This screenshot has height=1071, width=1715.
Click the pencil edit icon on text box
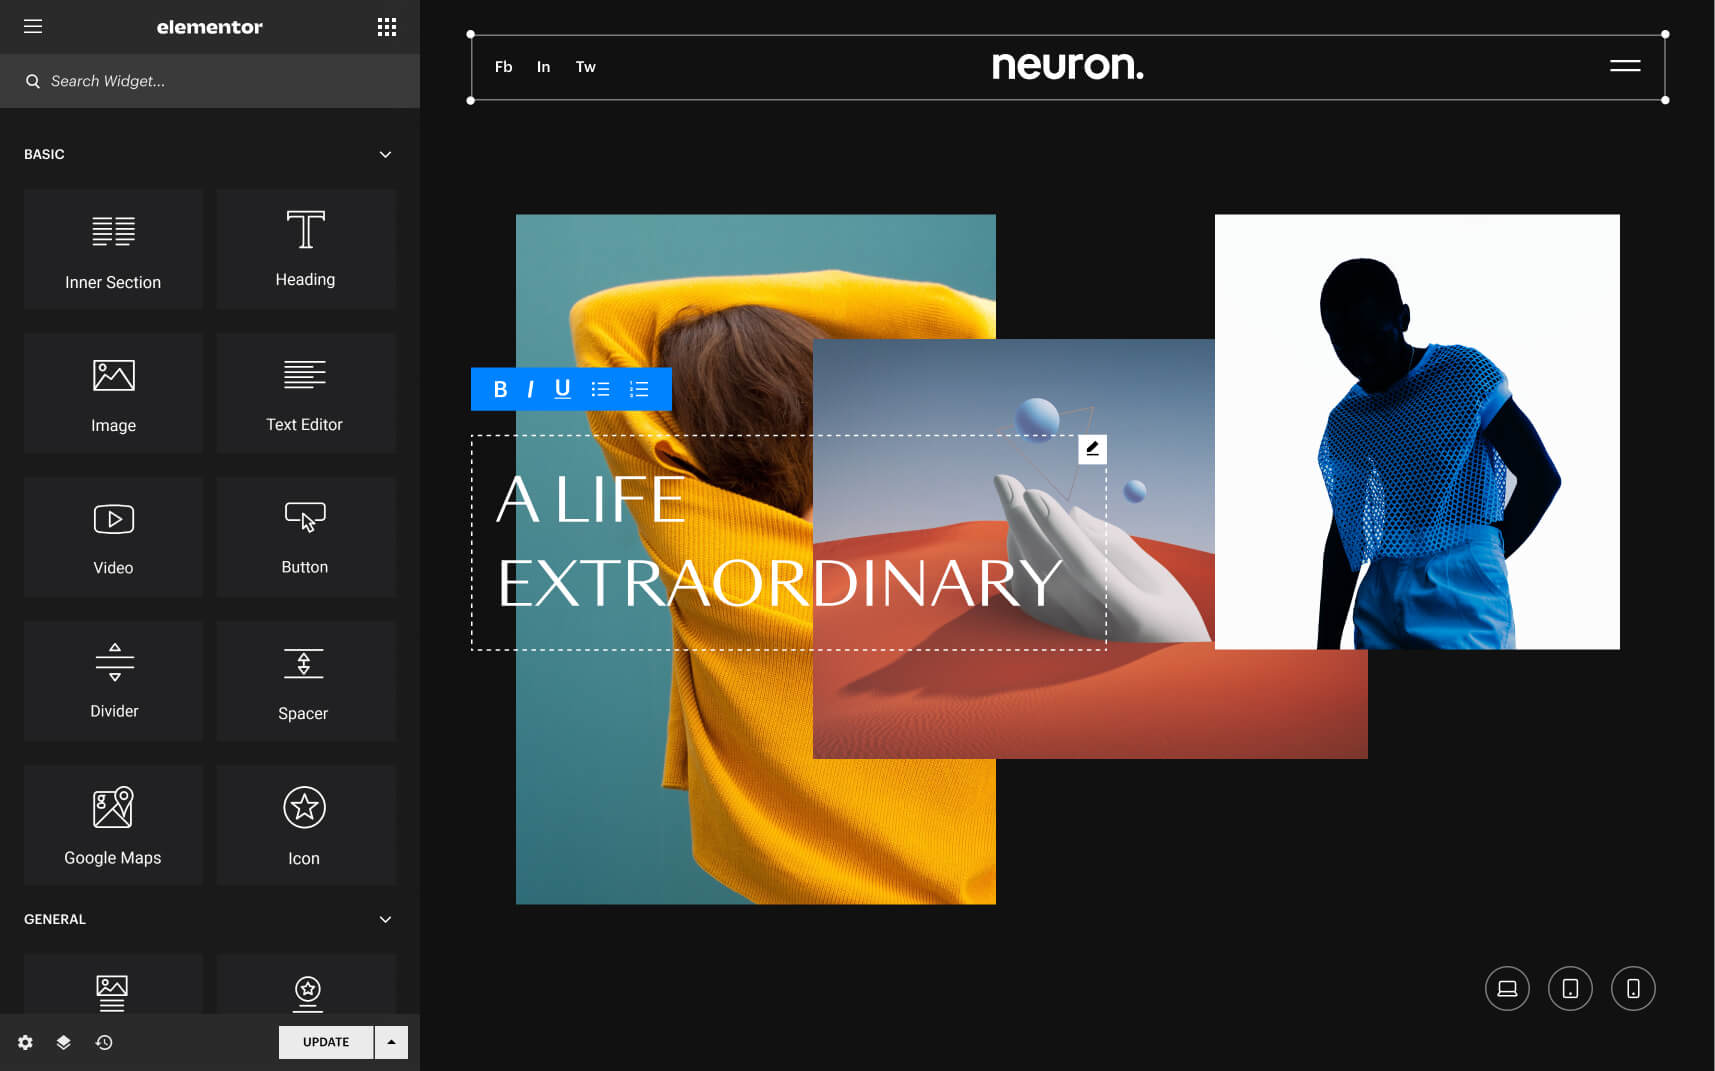[1092, 449]
